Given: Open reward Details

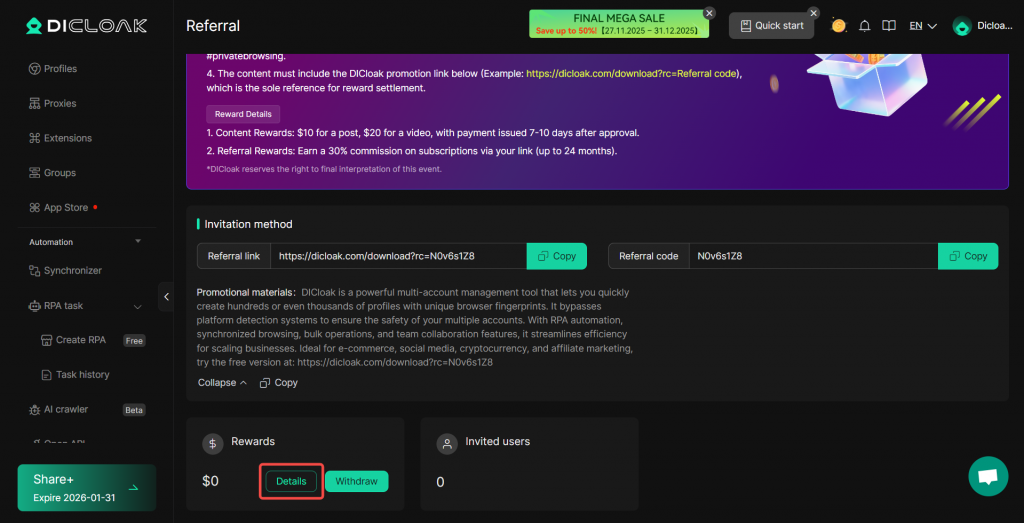Looking at the screenshot, I should 291,481.
